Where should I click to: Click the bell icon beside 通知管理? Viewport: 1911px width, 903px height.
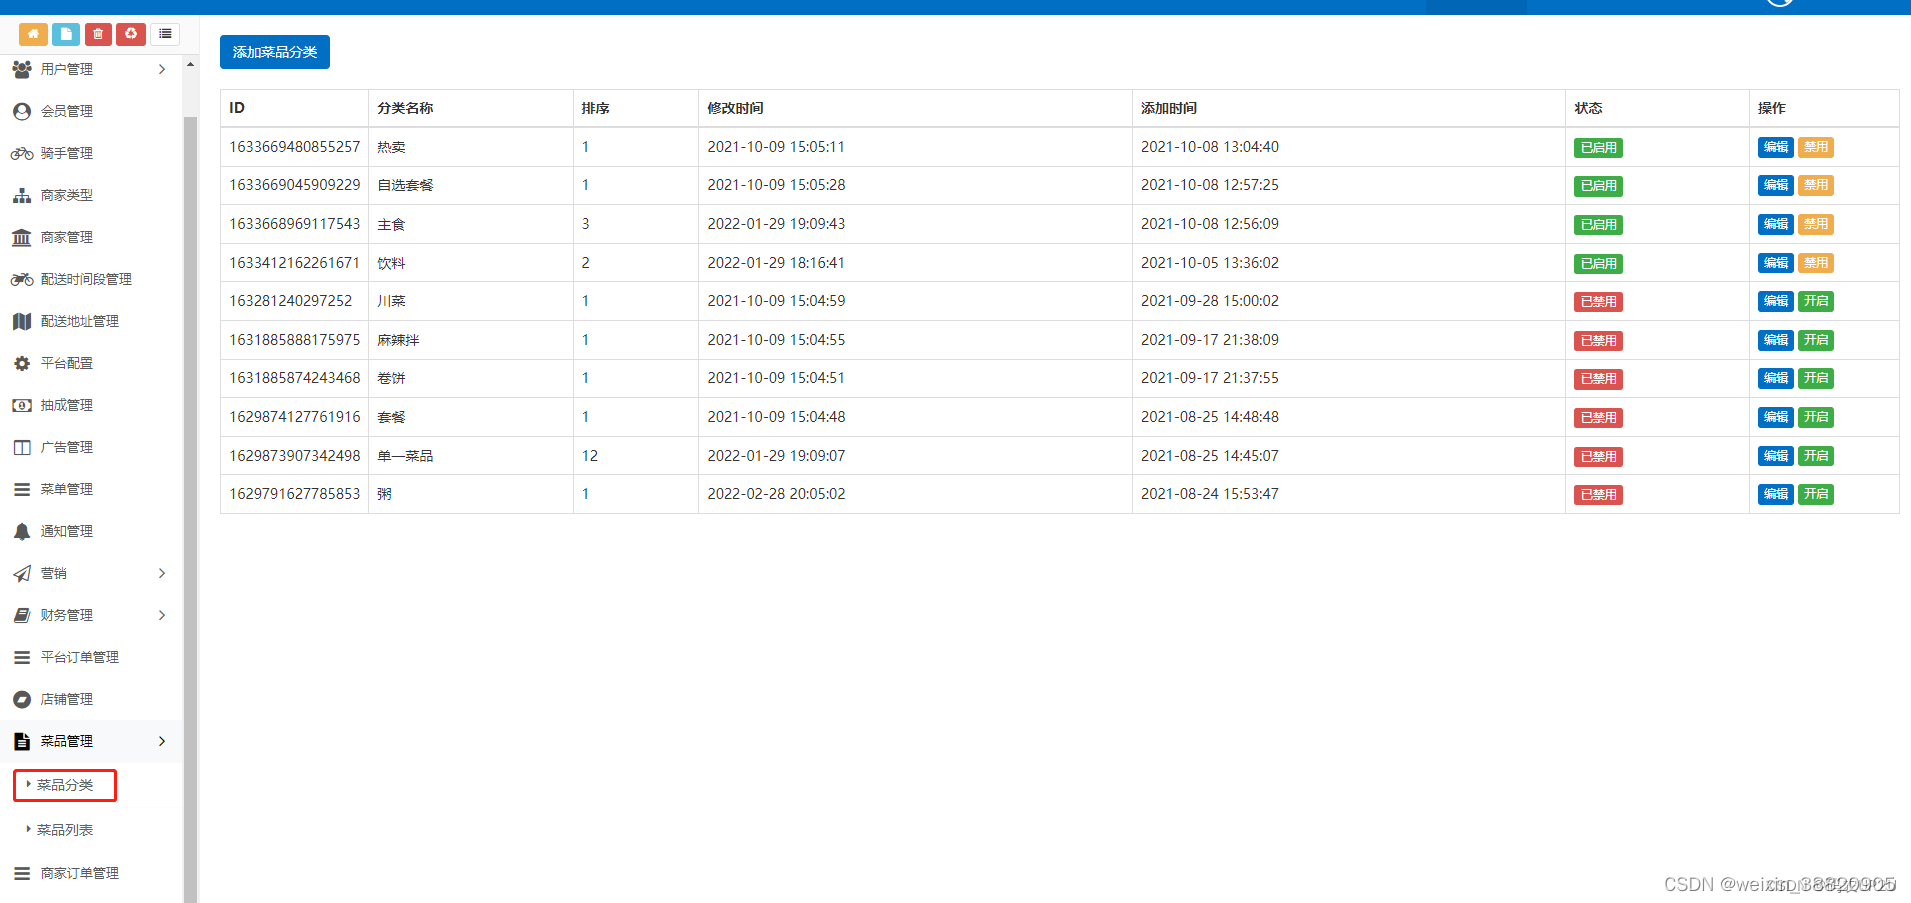(21, 530)
